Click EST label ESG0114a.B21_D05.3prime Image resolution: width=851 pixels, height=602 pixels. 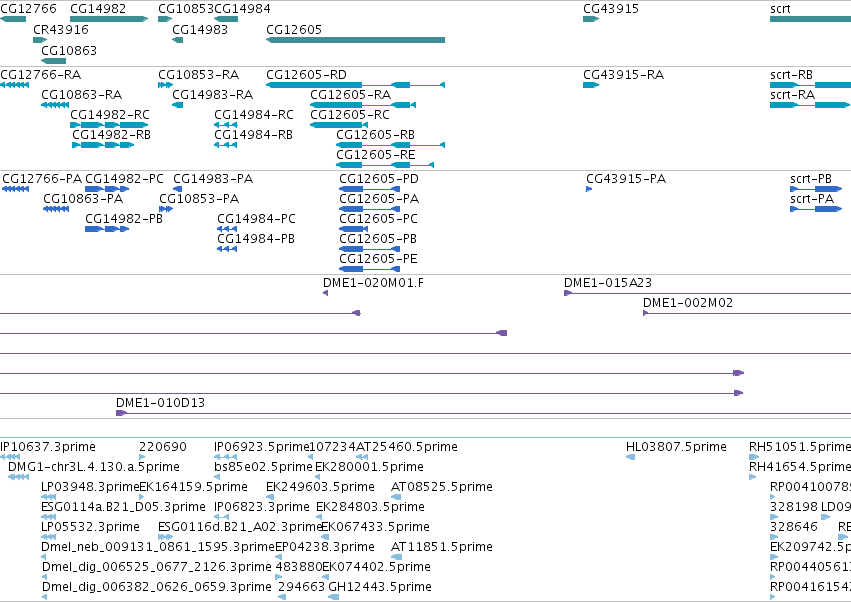(123, 508)
